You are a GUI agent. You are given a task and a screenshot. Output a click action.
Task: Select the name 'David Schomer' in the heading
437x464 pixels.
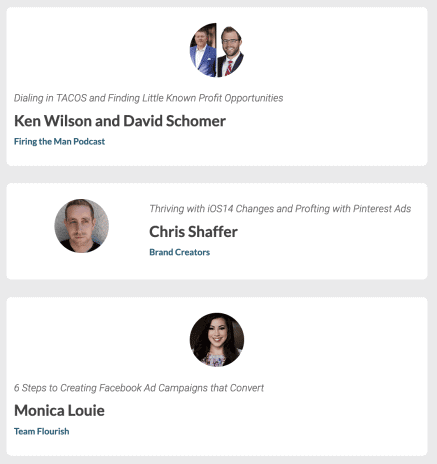(175, 121)
